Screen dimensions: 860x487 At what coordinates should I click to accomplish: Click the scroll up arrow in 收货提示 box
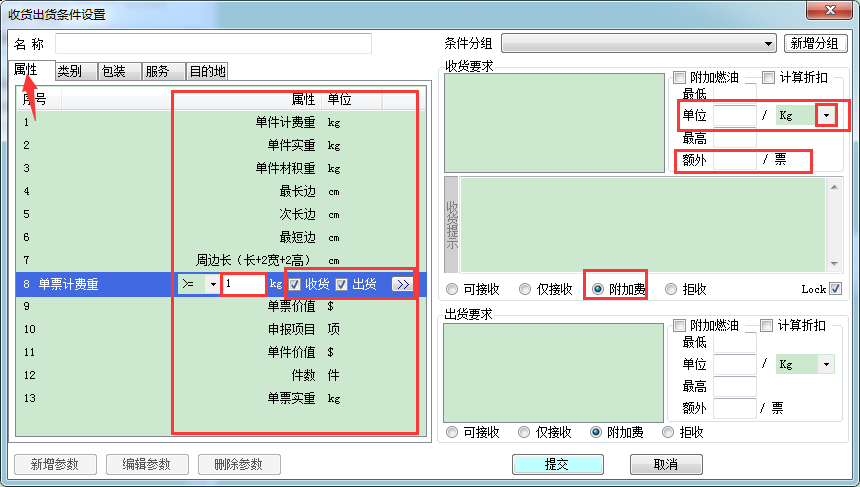tap(833, 186)
